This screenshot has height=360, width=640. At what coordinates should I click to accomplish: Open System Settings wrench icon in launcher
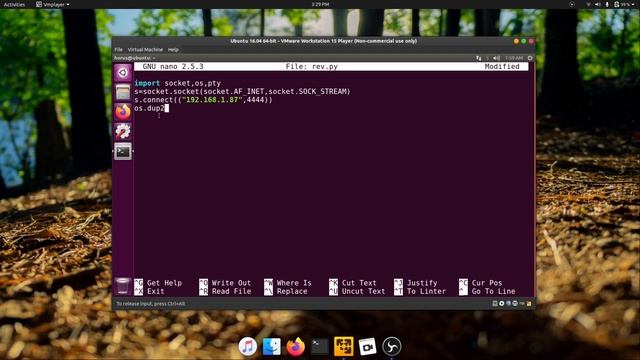click(x=123, y=131)
